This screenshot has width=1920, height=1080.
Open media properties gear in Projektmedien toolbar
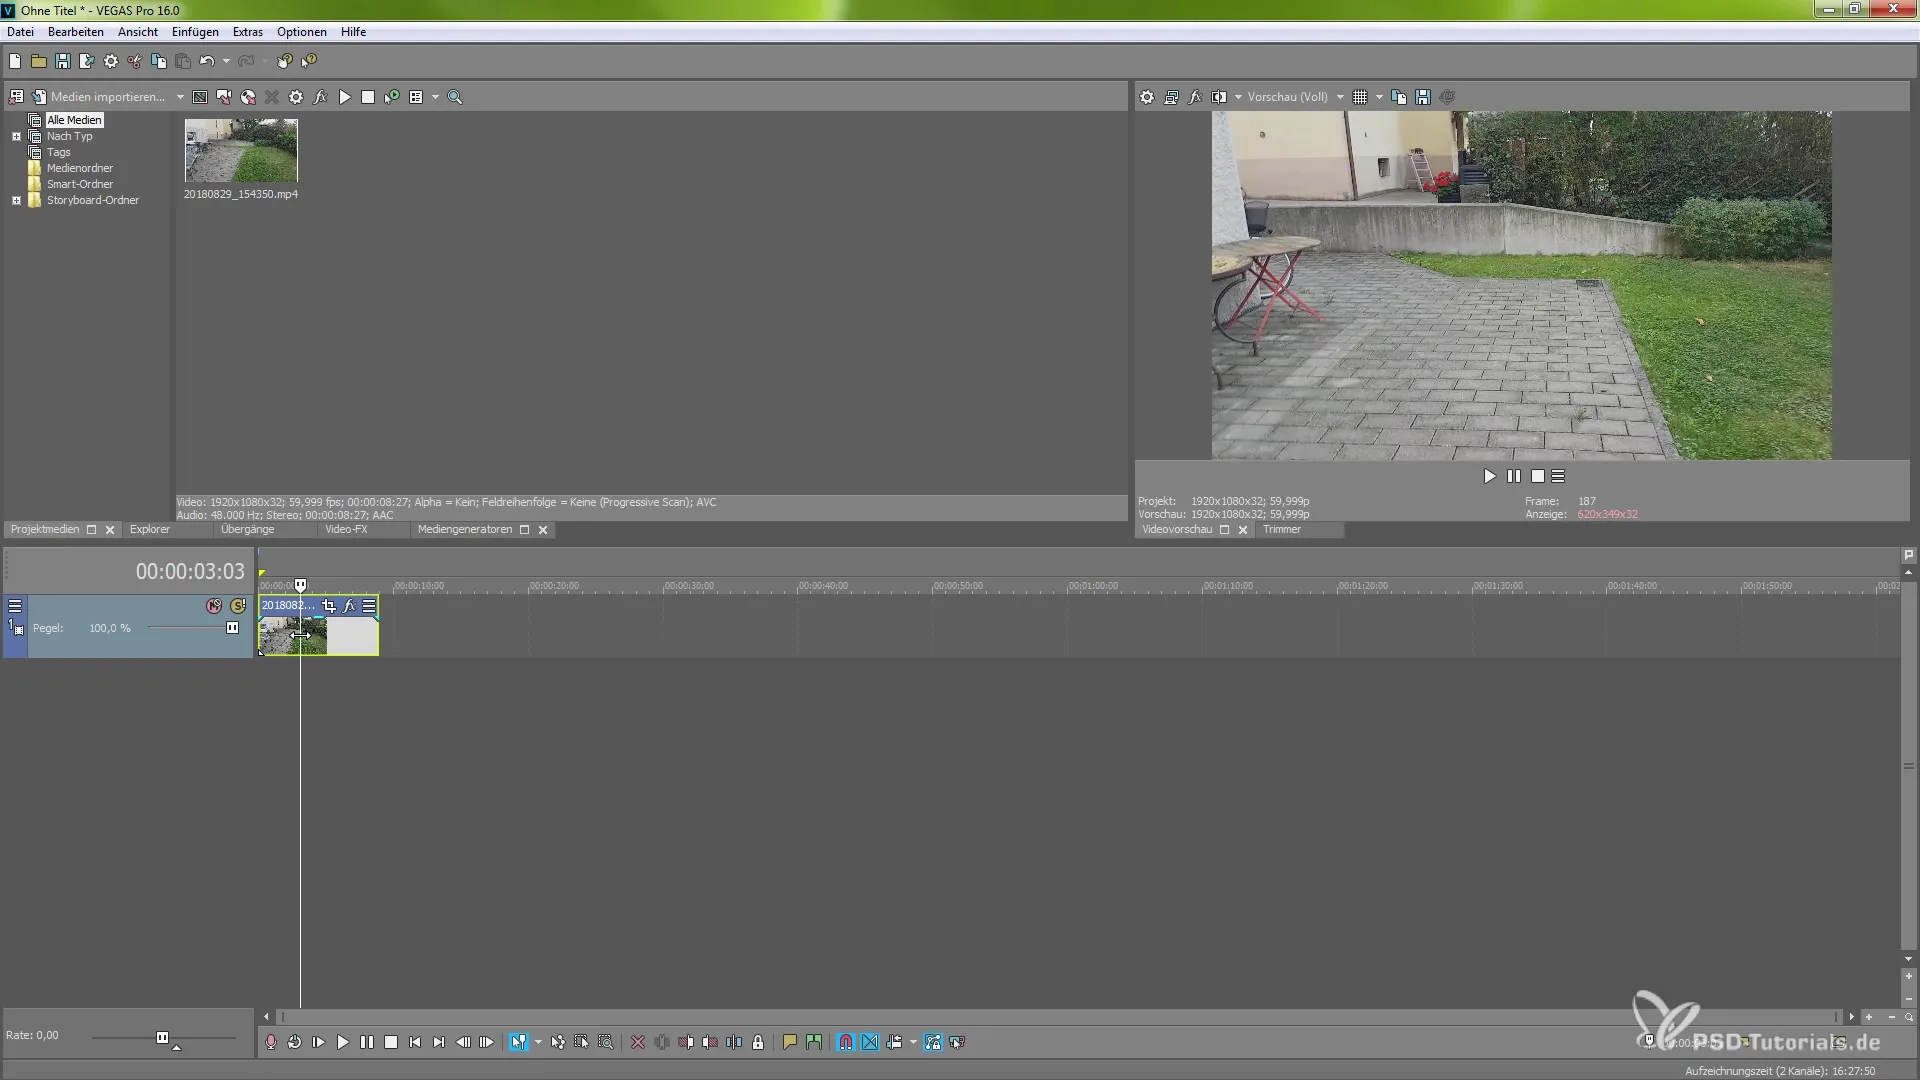(296, 97)
